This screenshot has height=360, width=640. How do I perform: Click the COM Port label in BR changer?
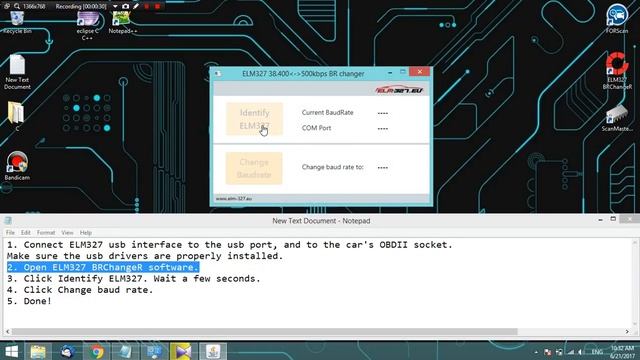316,128
